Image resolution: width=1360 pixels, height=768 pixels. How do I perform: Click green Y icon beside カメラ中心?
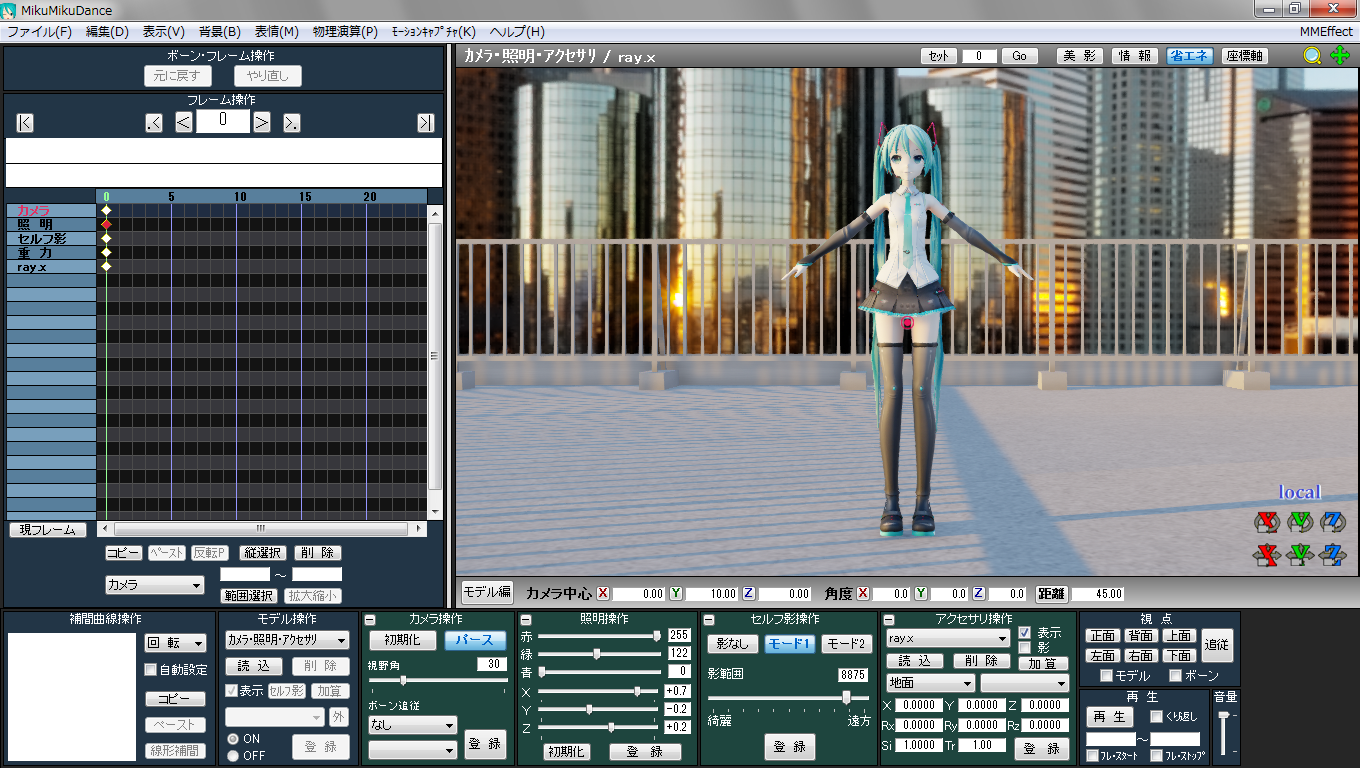[676, 593]
